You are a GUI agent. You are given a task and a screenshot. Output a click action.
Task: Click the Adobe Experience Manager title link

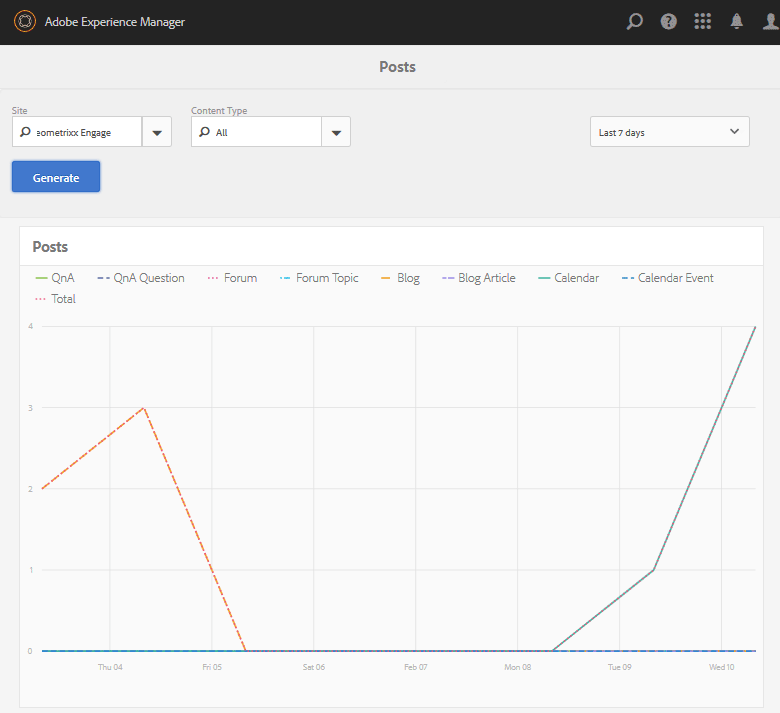114,22
